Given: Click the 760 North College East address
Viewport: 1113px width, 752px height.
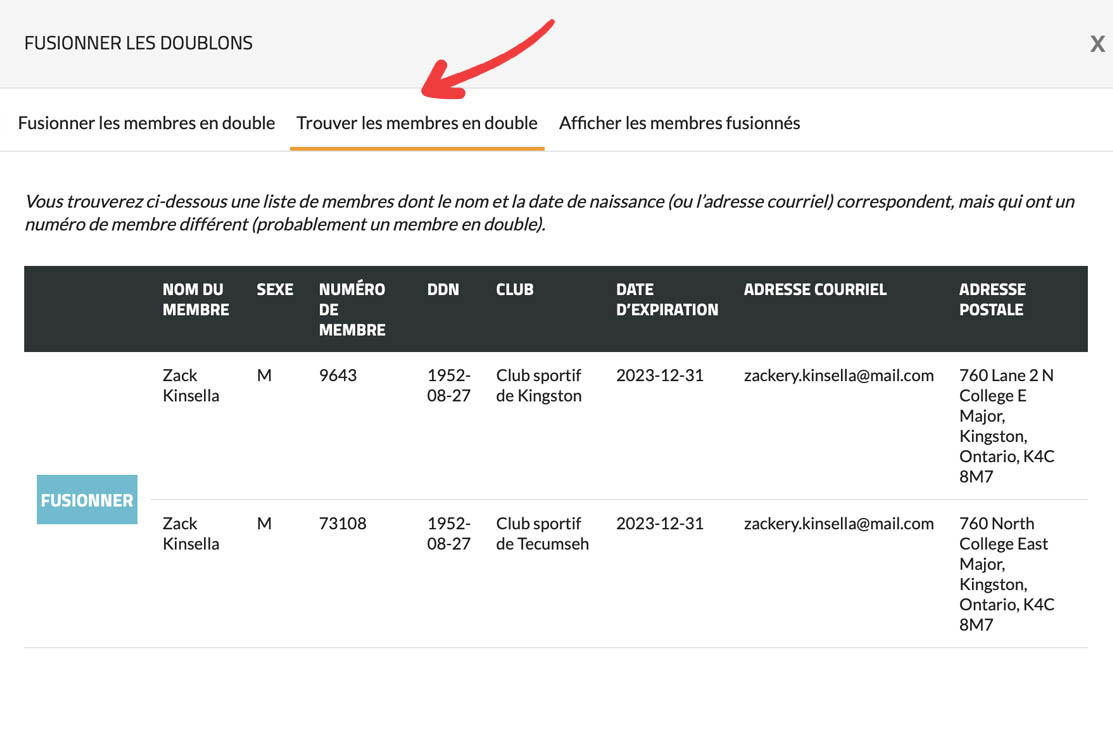Looking at the screenshot, I should pyautogui.click(x=1006, y=573).
